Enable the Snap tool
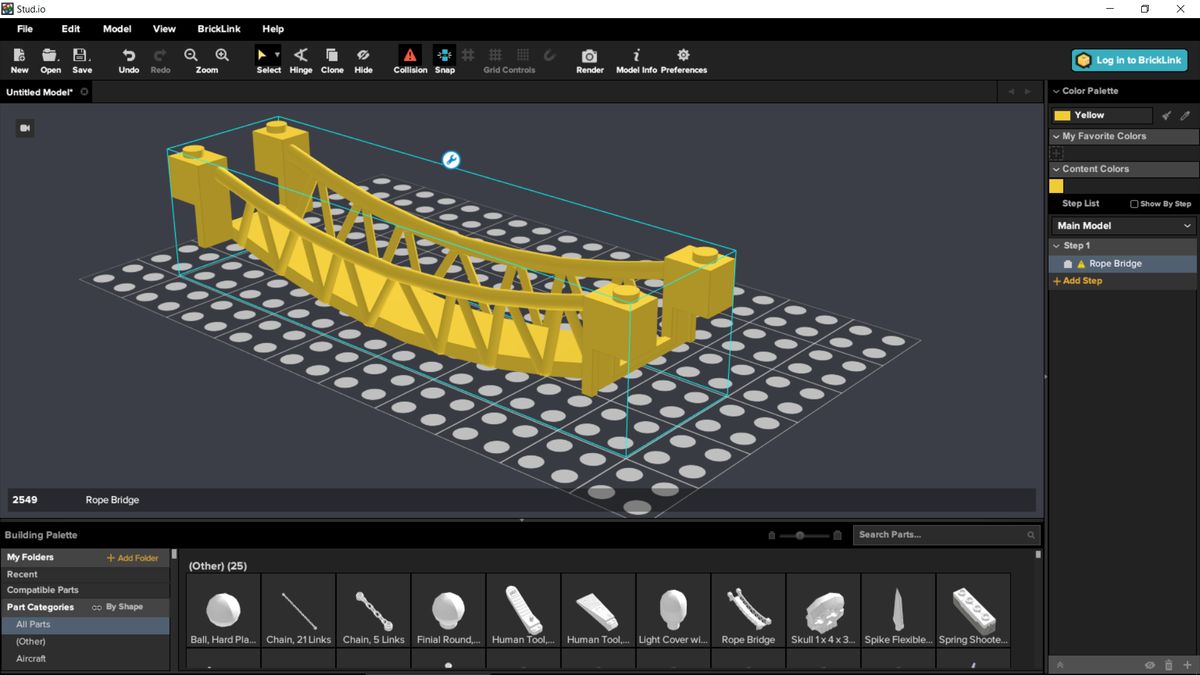The width and height of the screenshot is (1200, 675). (x=444, y=58)
